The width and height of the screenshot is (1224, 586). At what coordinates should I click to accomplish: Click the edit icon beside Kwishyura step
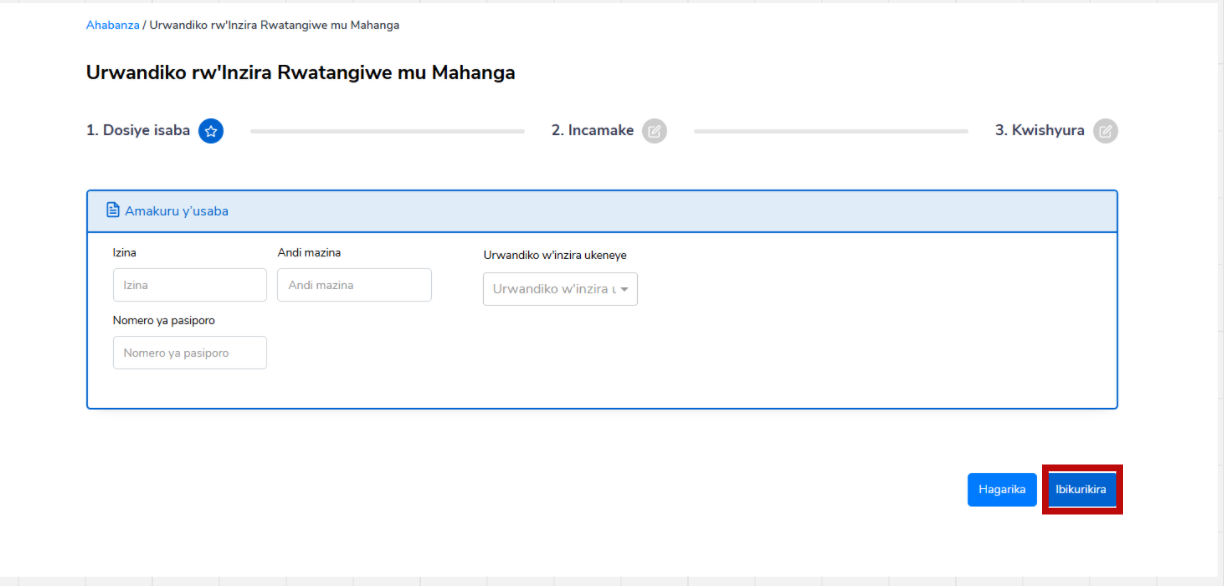[1105, 131]
